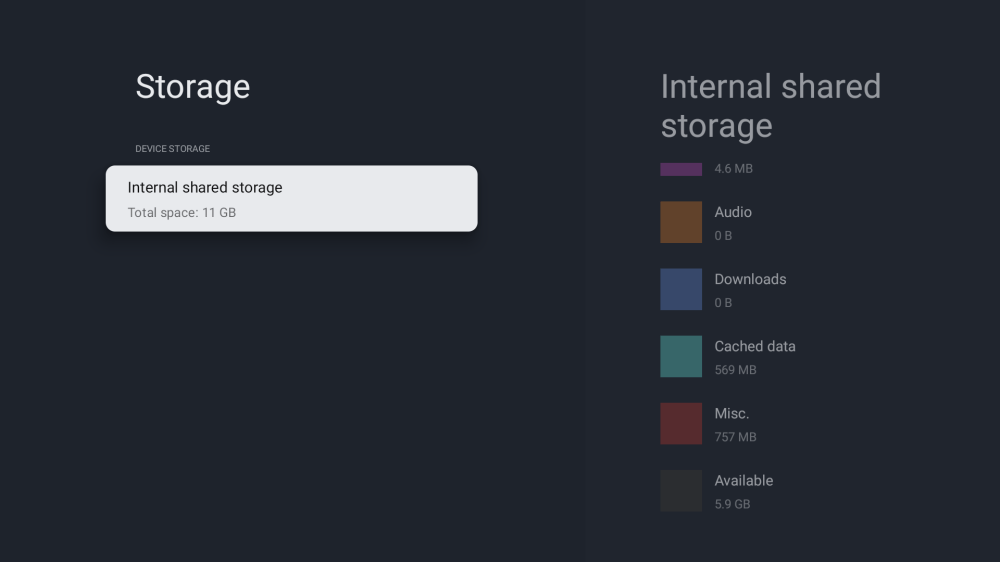Select the Downloads label

[750, 279]
